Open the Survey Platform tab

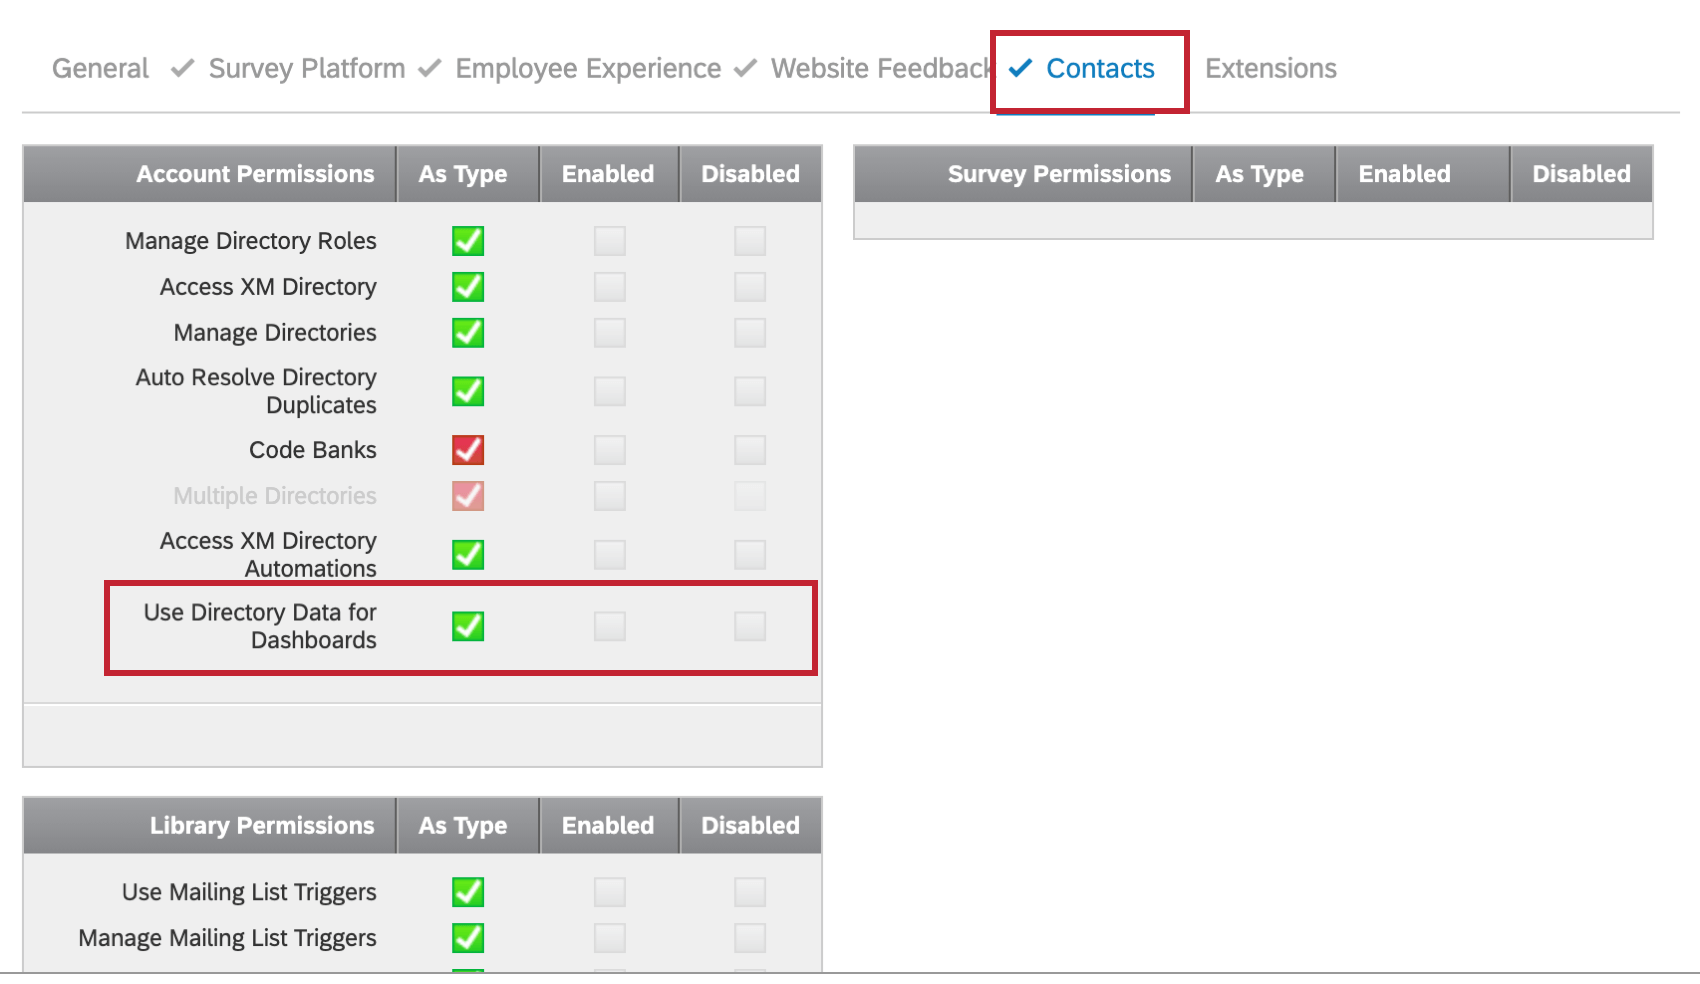(x=306, y=68)
